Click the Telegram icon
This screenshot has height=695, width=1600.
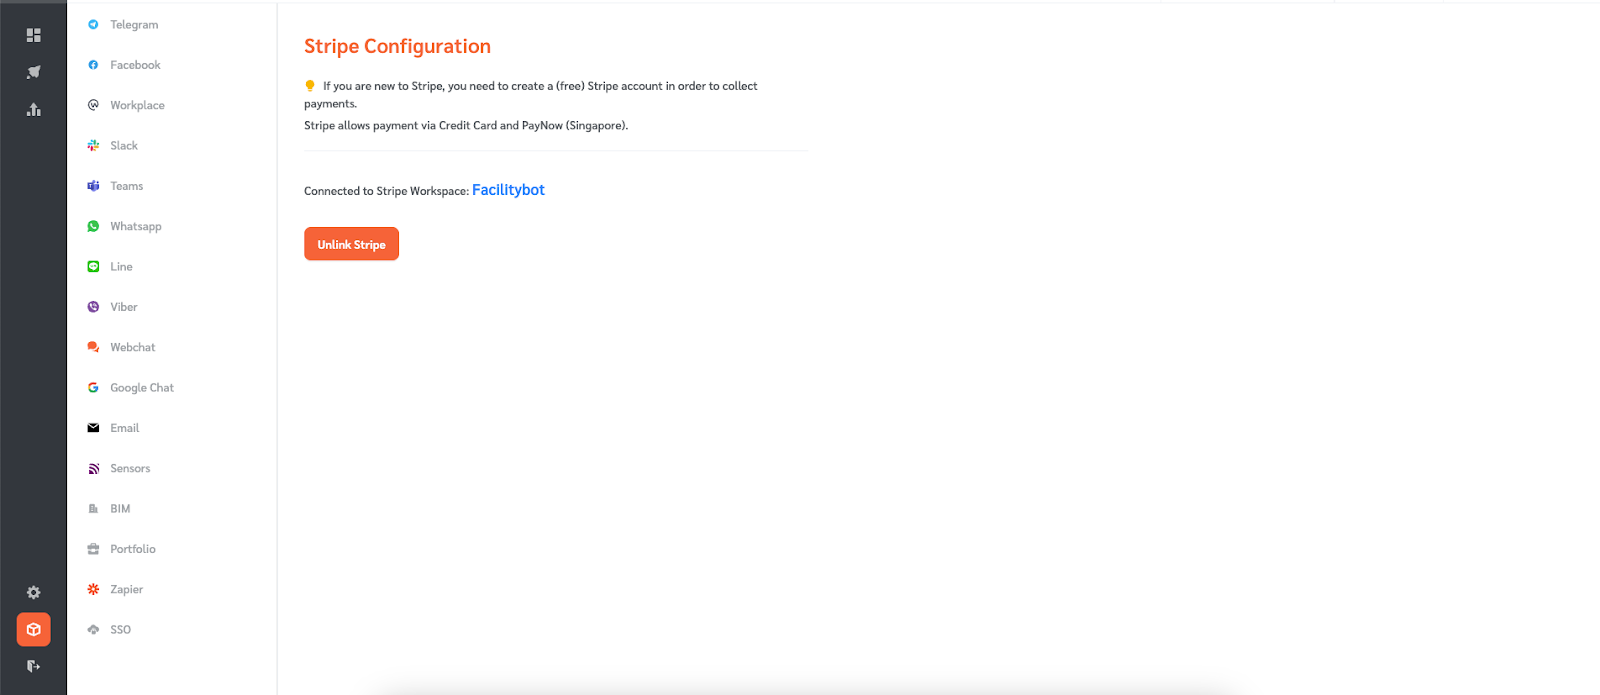click(x=93, y=24)
